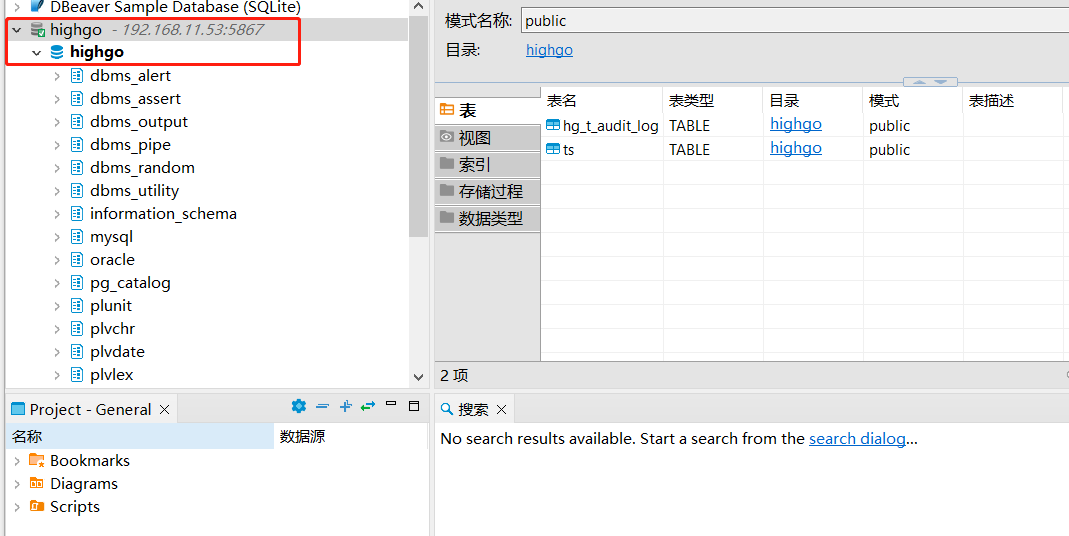Sort by the 表名 column header
Image resolution: width=1069 pixels, height=536 pixels.
(602, 100)
